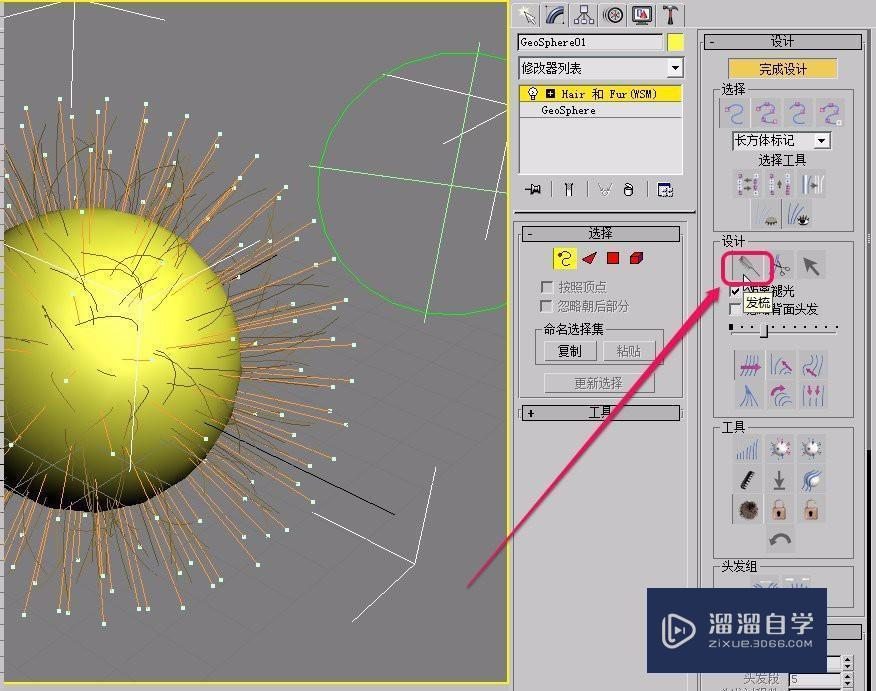Click the yellow object color swatch

pos(678,41)
